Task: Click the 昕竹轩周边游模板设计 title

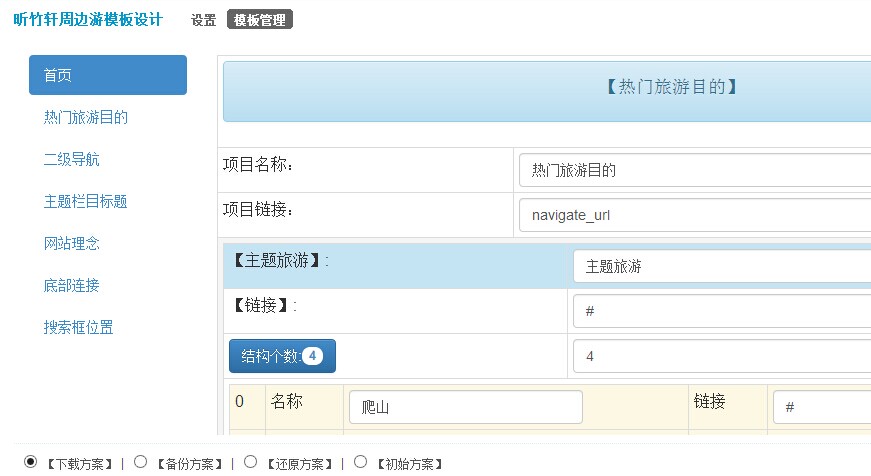Action: (x=88, y=19)
